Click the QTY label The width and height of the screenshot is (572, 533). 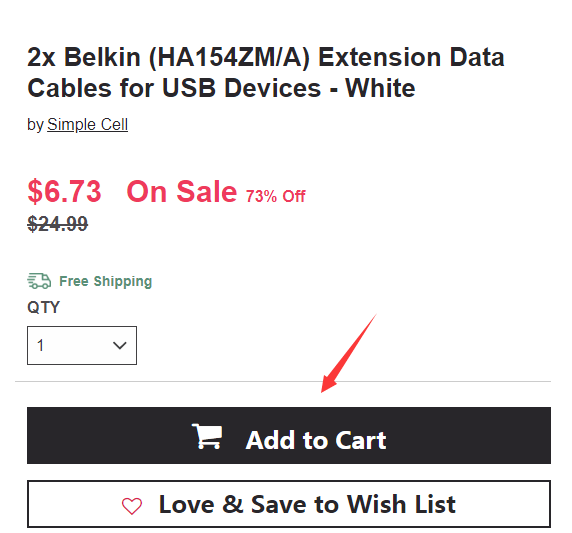click(43, 308)
